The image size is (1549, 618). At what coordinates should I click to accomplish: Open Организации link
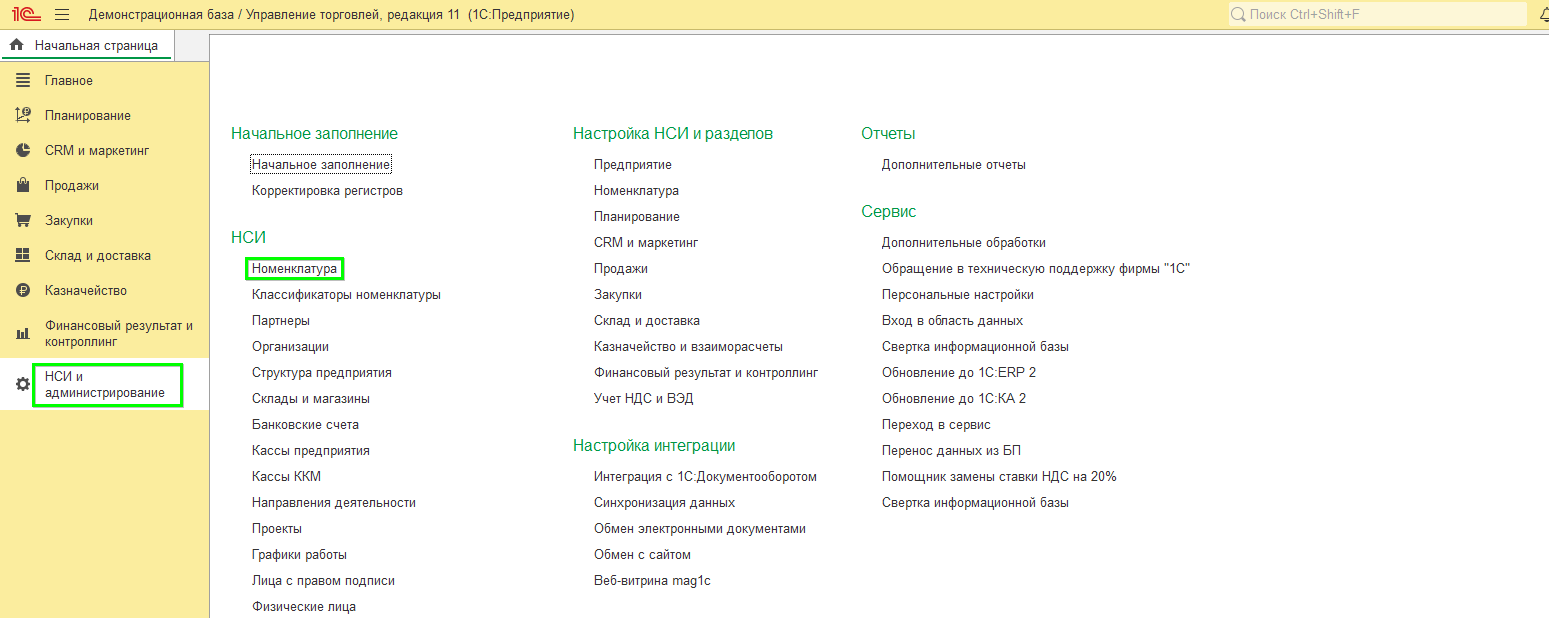290,346
